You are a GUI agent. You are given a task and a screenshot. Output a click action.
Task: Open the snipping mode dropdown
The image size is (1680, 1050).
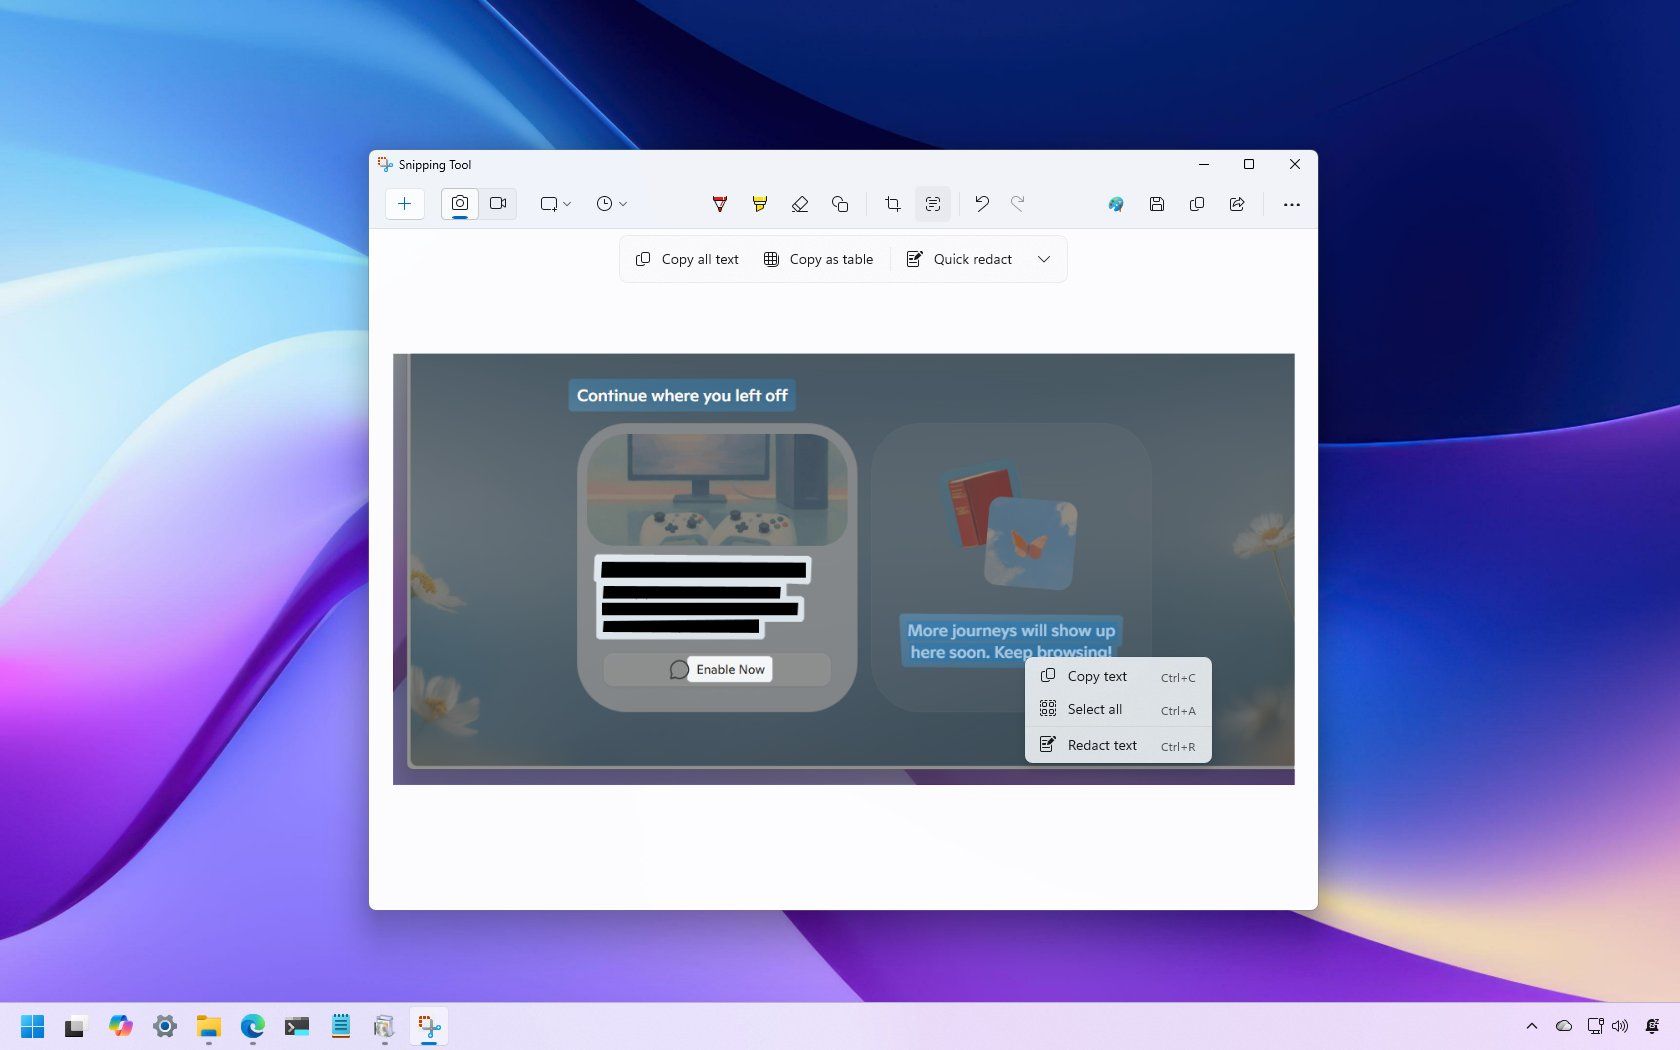point(554,203)
